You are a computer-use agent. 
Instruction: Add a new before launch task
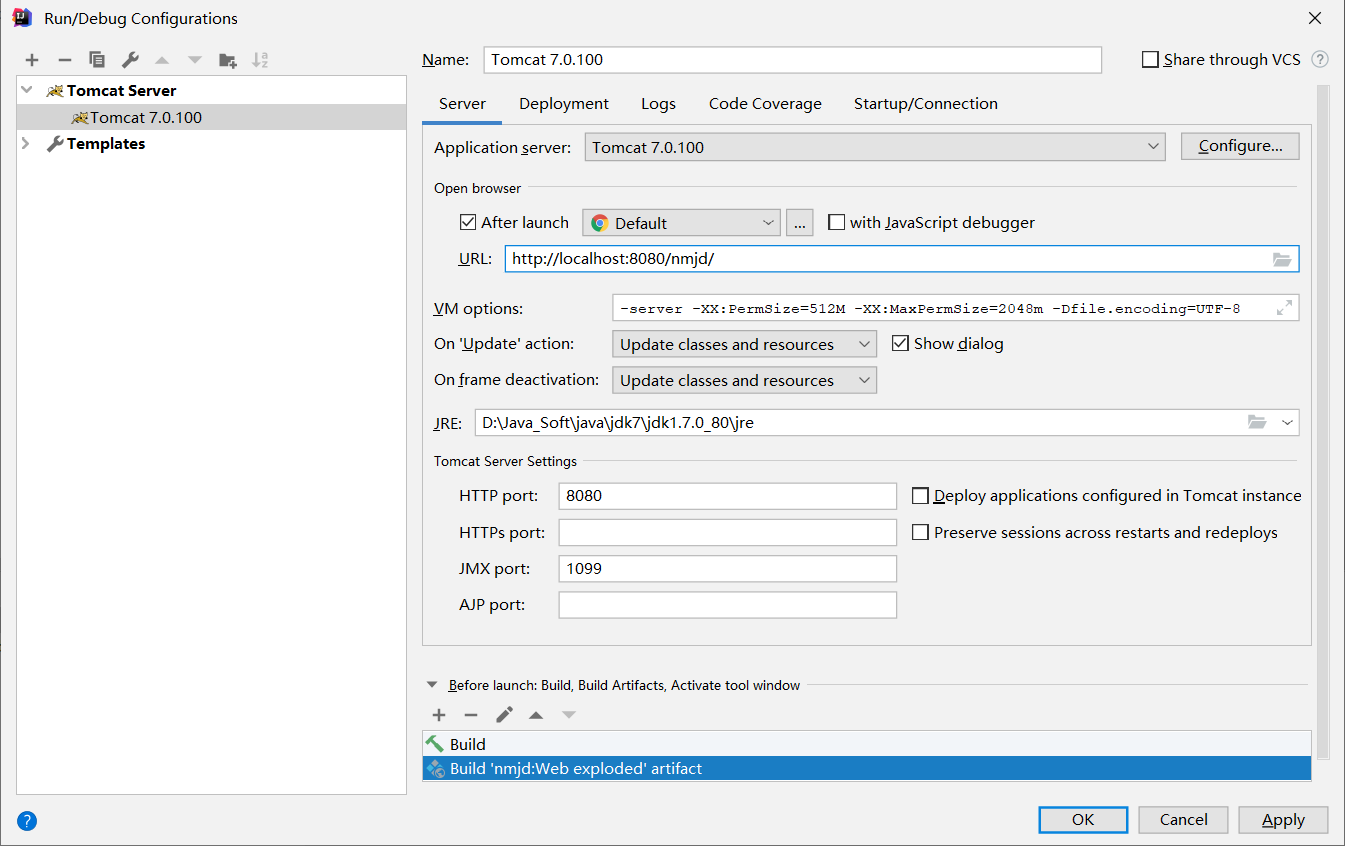click(x=439, y=715)
